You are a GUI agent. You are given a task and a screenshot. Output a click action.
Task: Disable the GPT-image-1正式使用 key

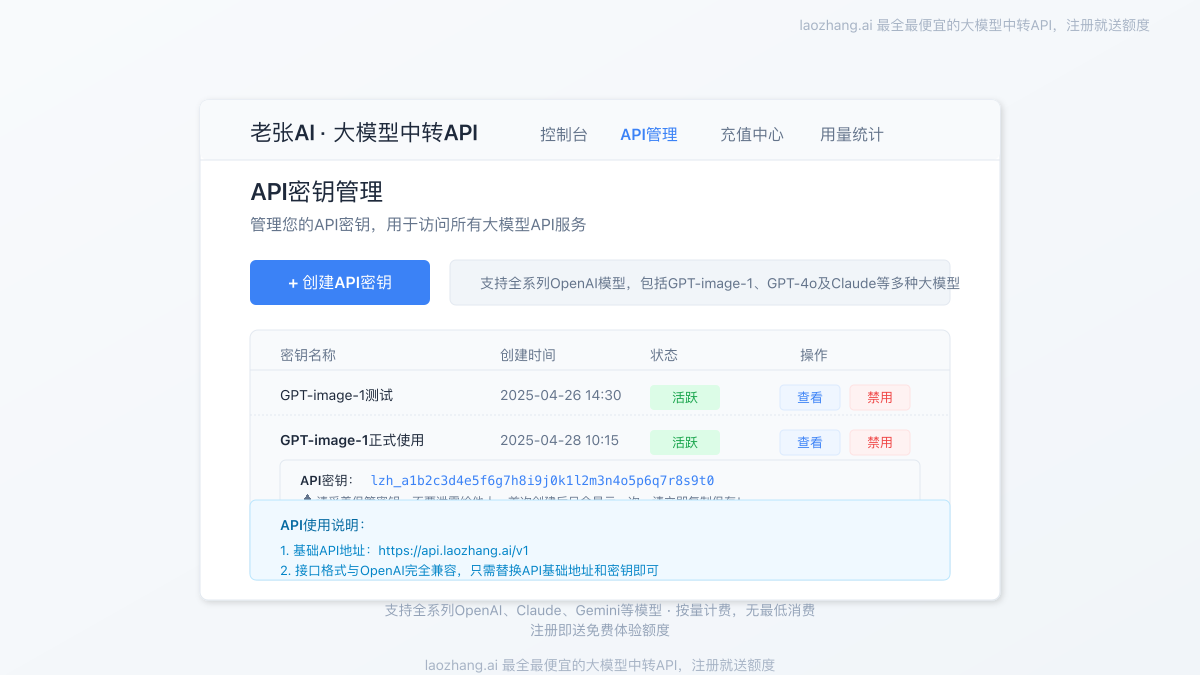[880, 442]
